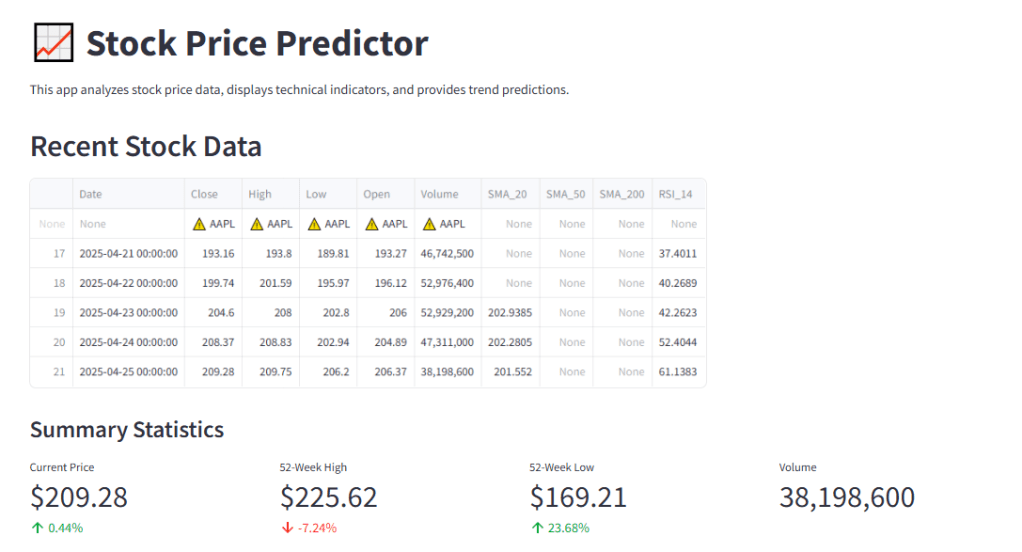Click the green up arrow beside 23.68%
The image size is (1022, 552).
pyautogui.click(x=537, y=528)
